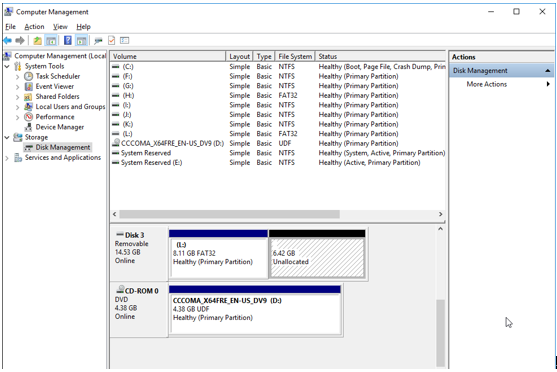Image resolution: width=557 pixels, height=372 pixels.
Task: Open the Help menu
Action: (83, 27)
